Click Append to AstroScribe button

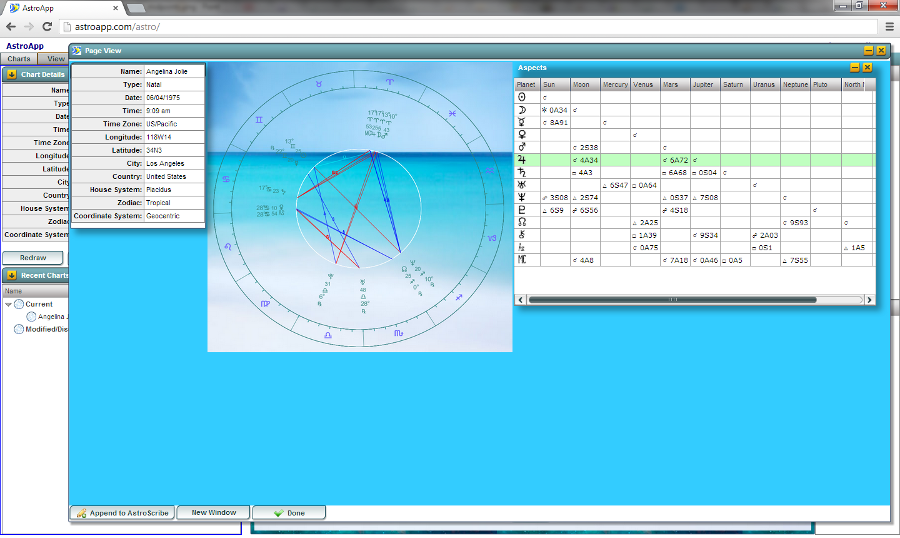click(122, 513)
